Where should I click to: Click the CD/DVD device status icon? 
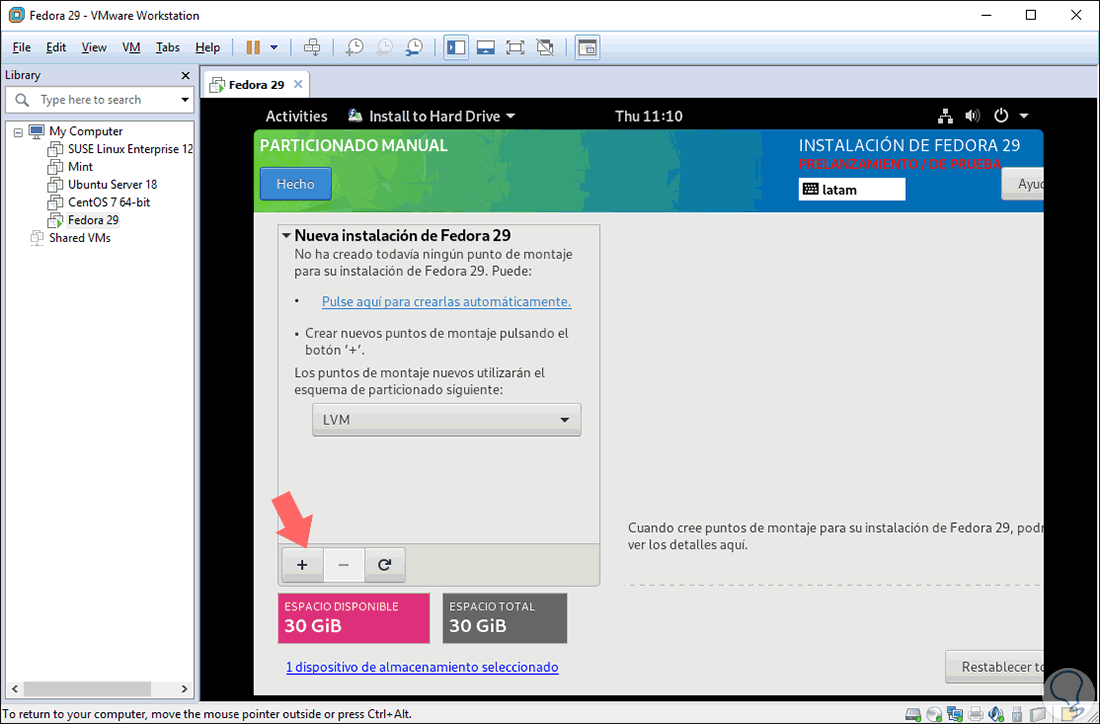pyautogui.click(x=933, y=714)
